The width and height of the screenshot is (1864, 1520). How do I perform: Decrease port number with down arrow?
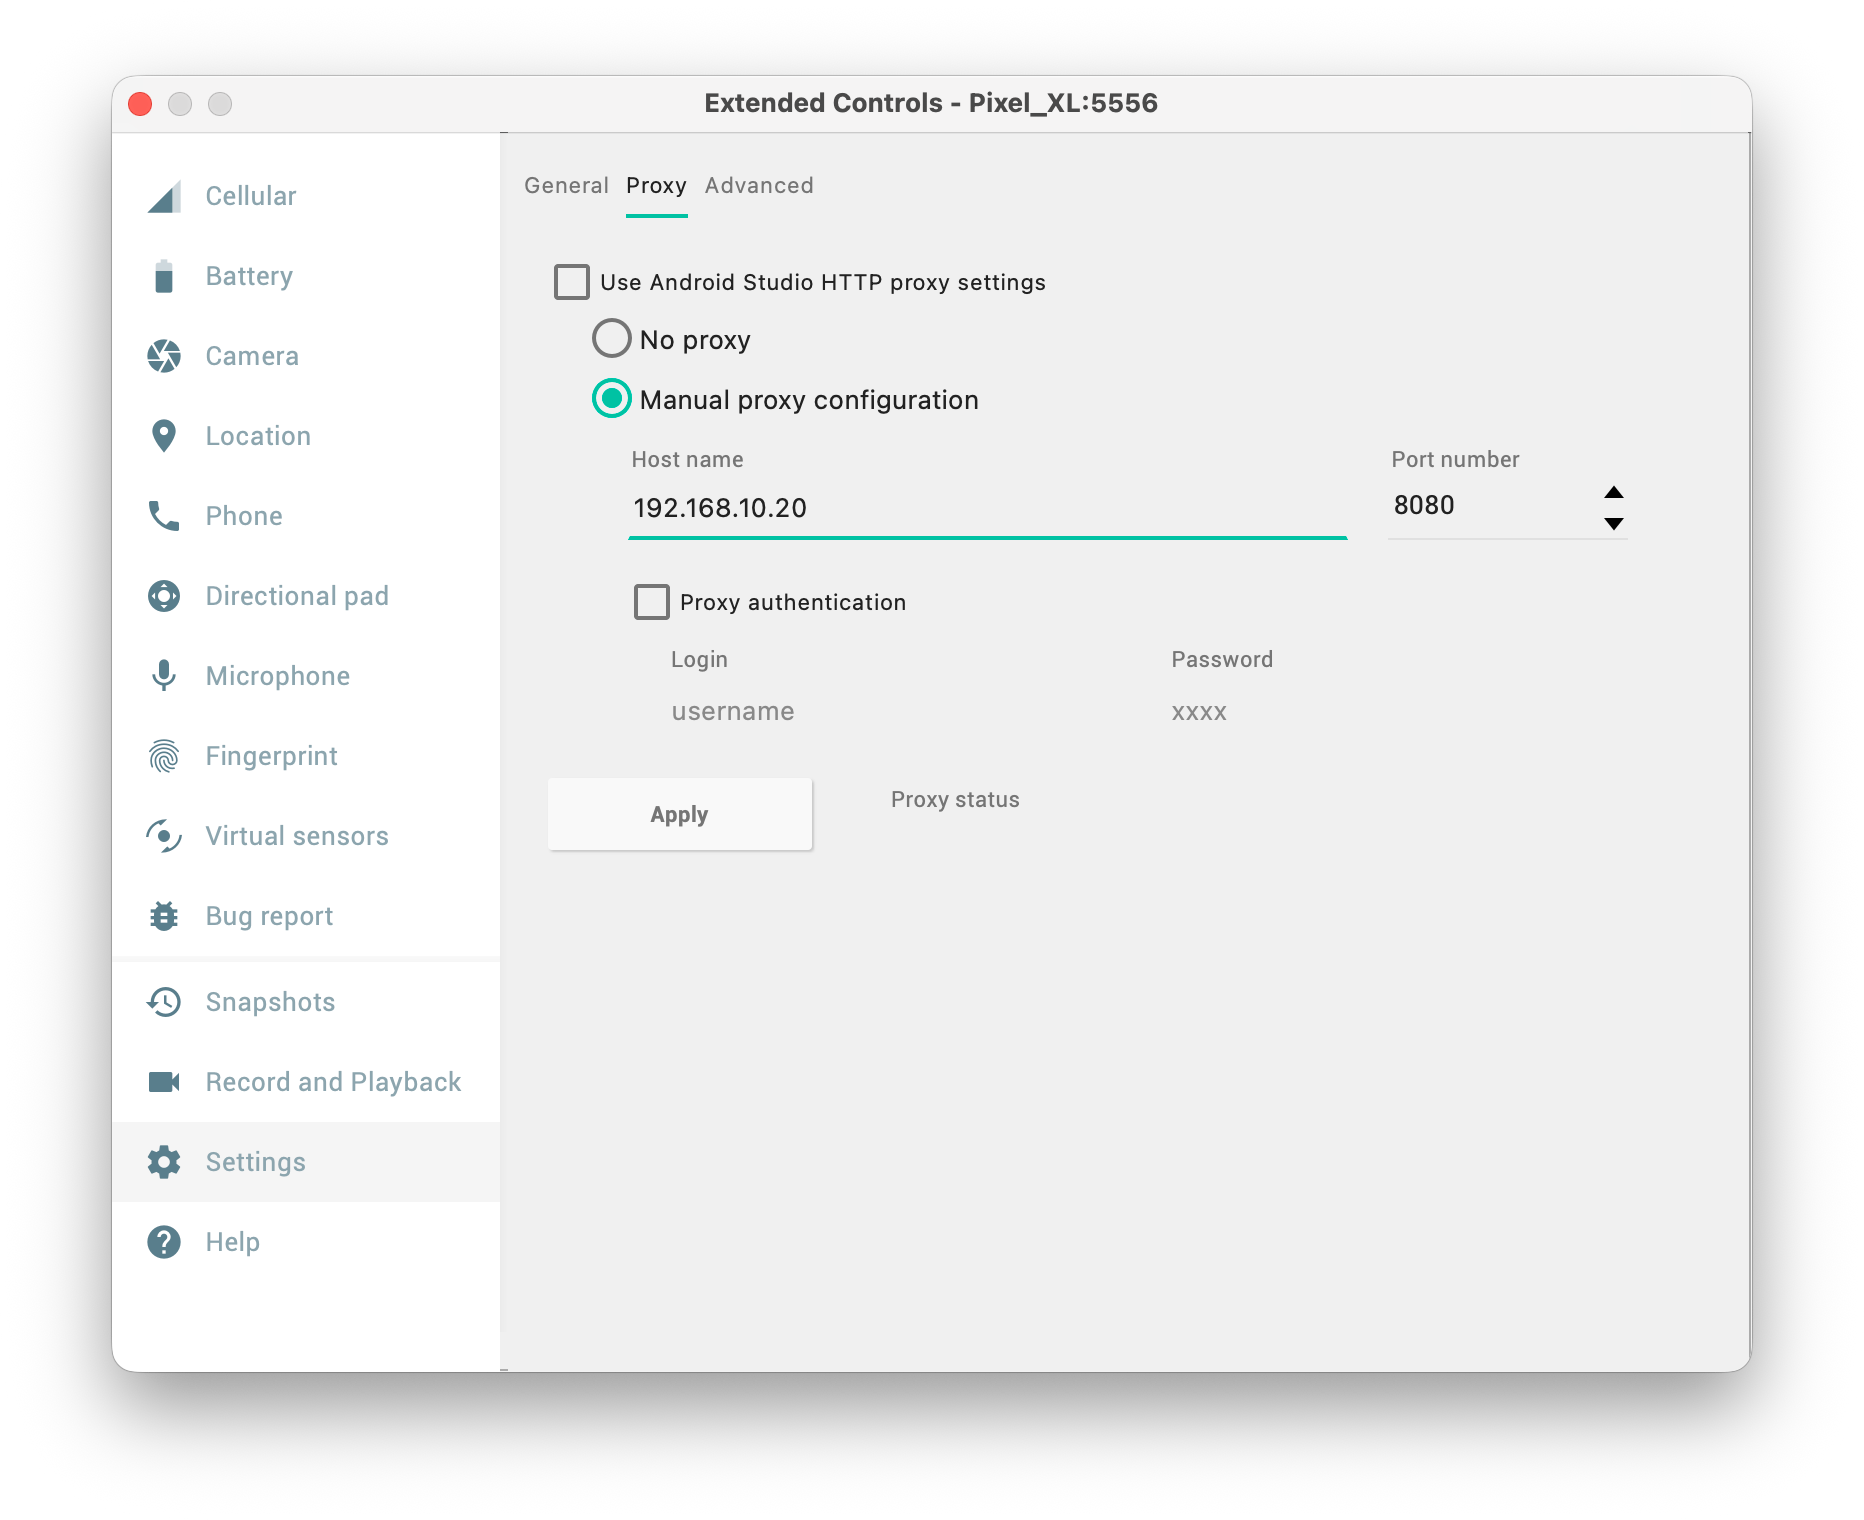tap(1614, 523)
